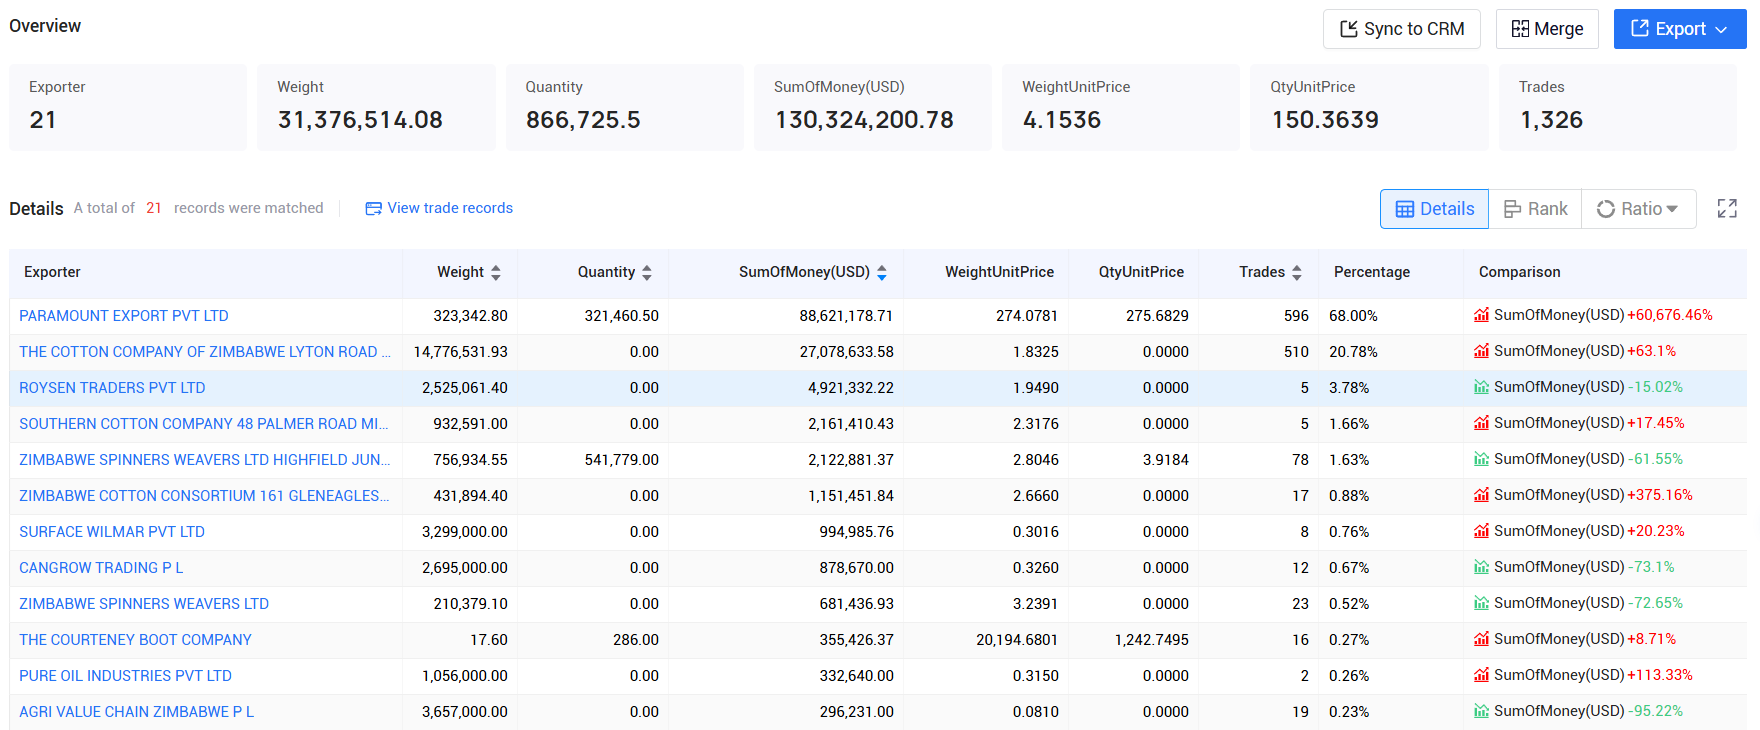Open SOUTHERN COTTON COMPANY 48 PALMER link

click(204, 424)
